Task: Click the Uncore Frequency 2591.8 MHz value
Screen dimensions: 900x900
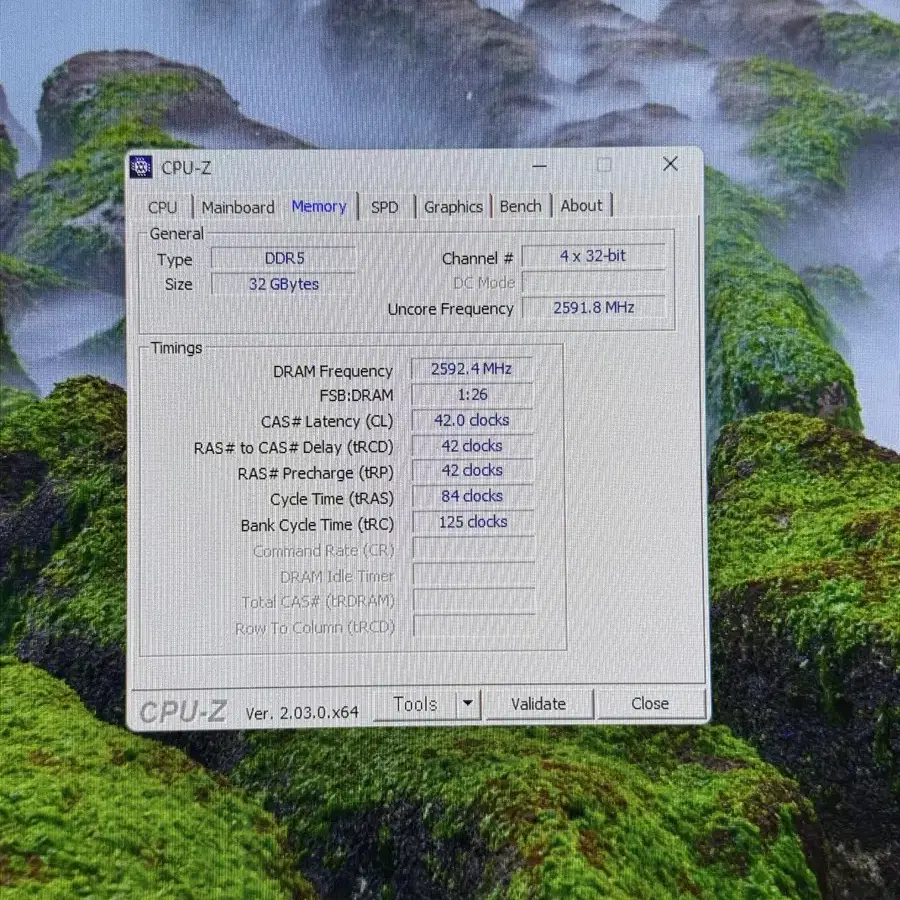Action: (593, 308)
